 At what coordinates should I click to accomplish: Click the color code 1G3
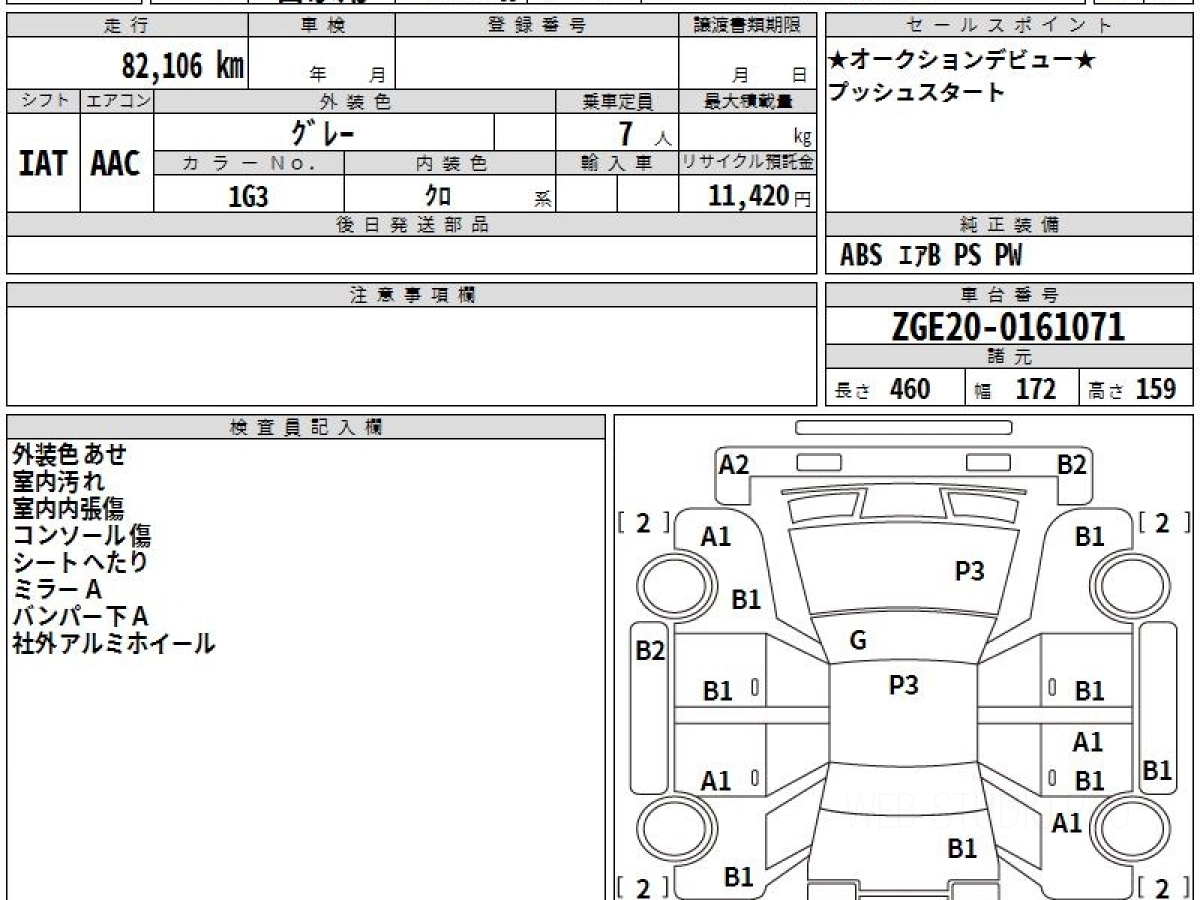[248, 196]
